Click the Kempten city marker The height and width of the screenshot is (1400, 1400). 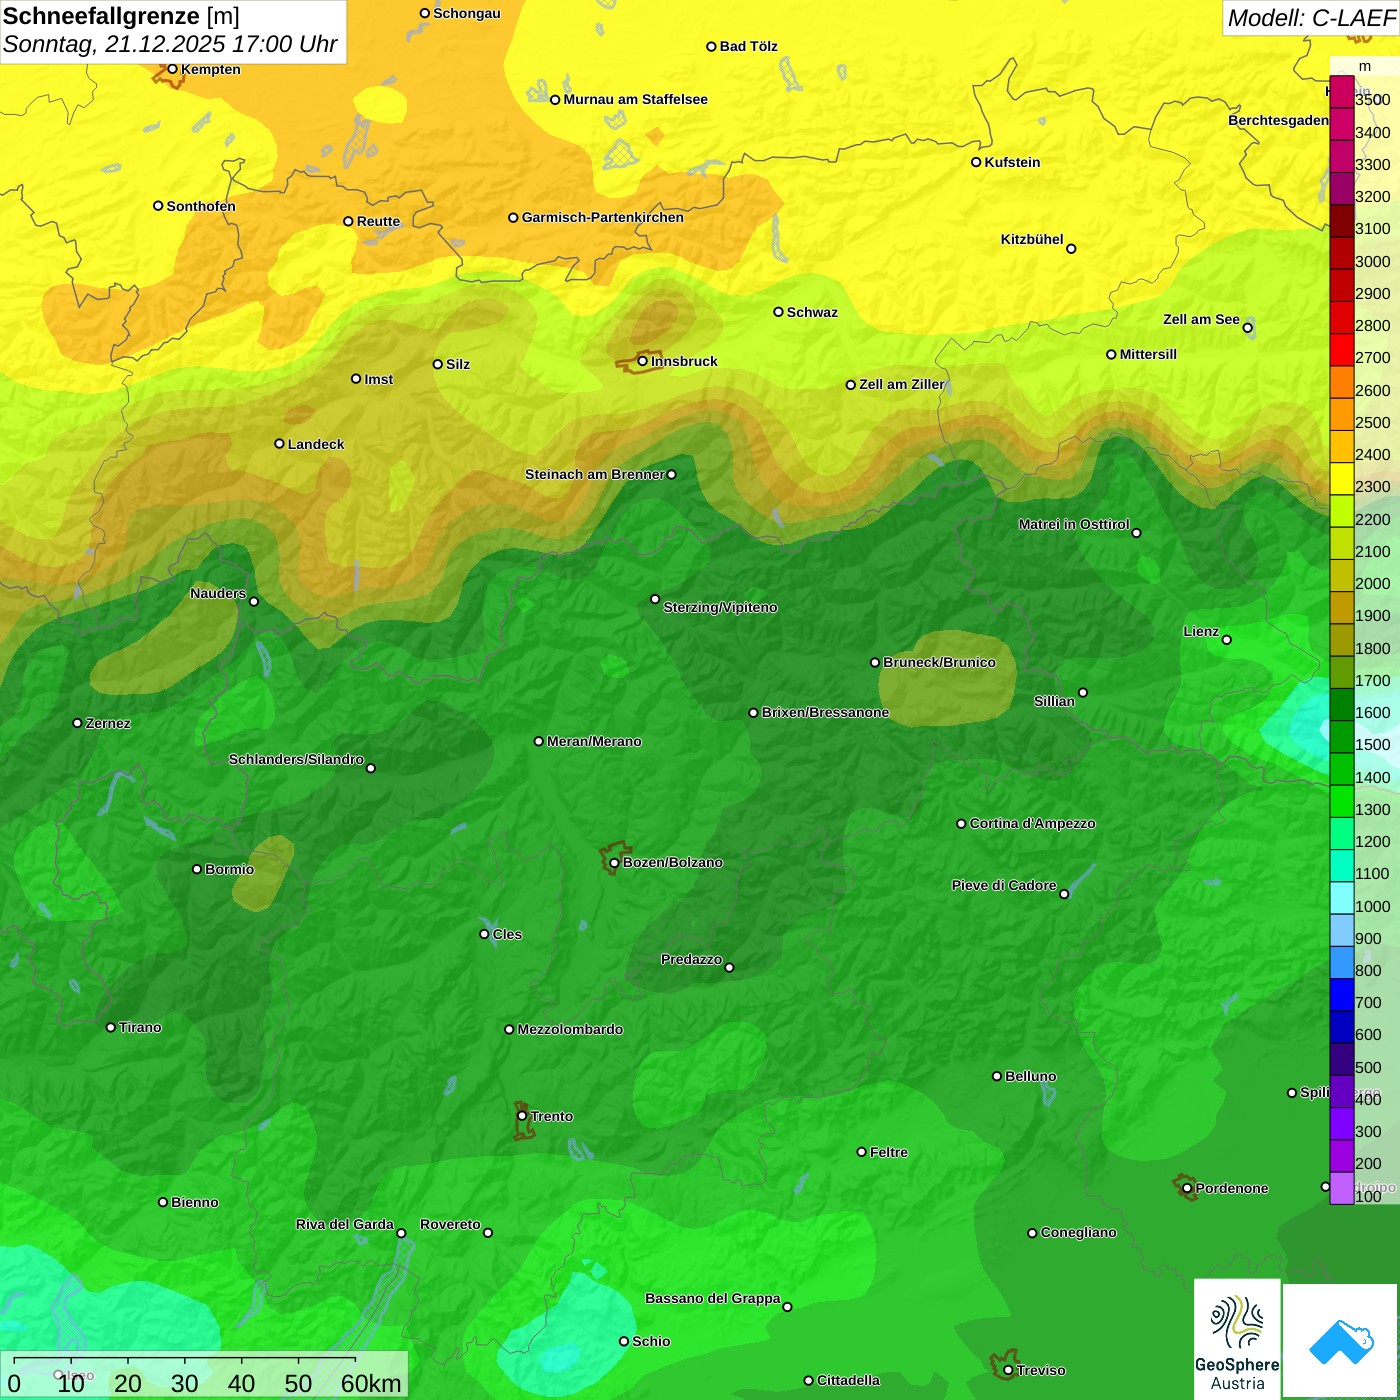pos(172,69)
